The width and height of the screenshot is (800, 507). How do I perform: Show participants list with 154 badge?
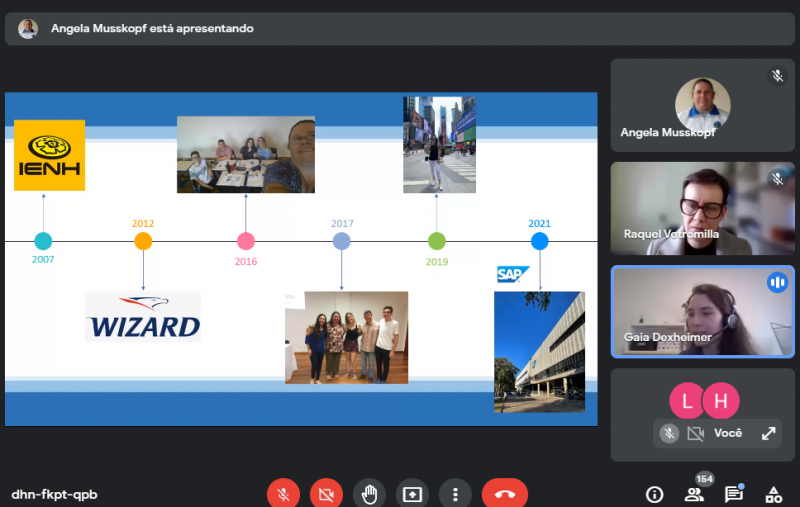click(x=694, y=494)
